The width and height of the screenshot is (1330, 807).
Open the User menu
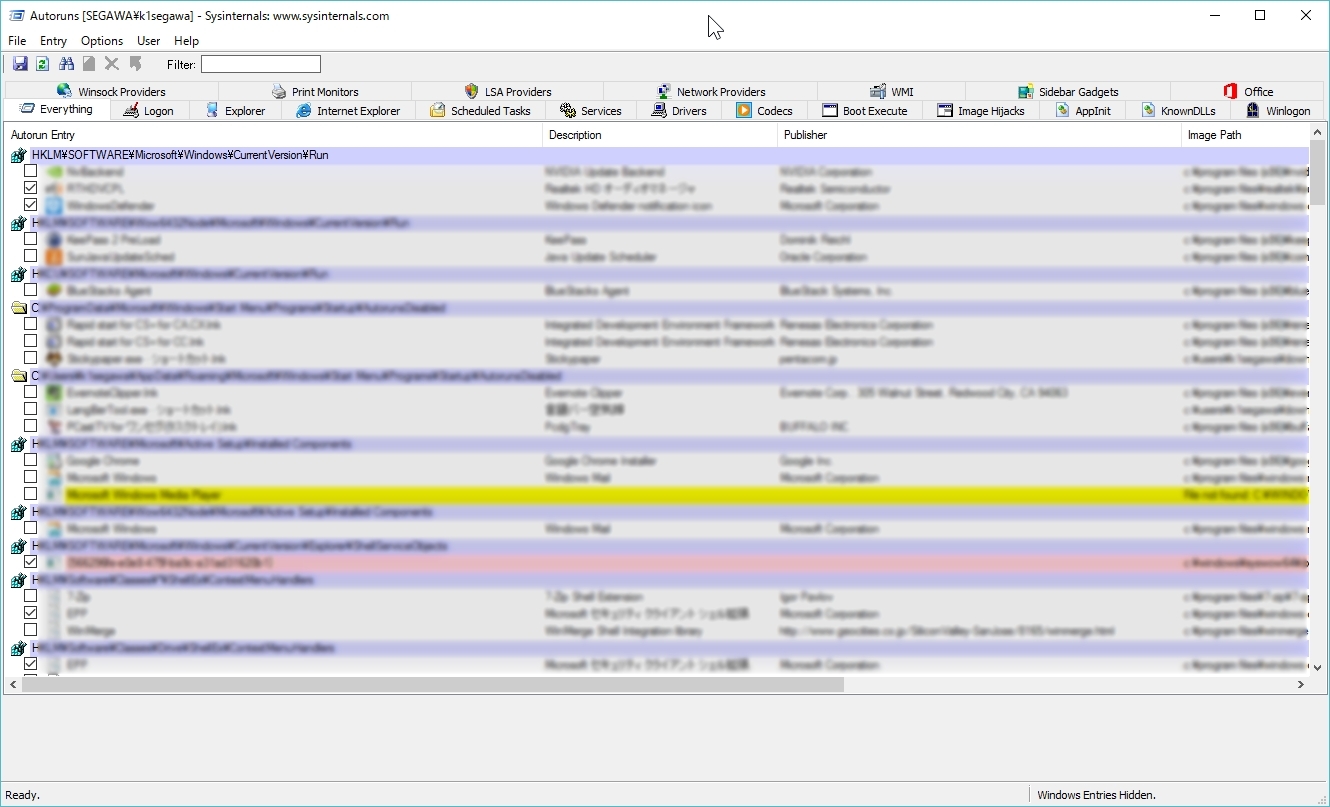(x=149, y=41)
